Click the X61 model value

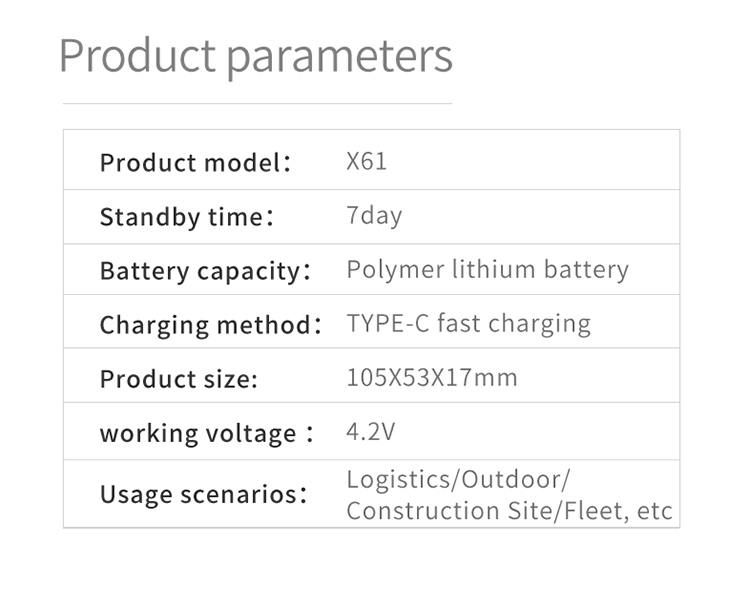366,161
